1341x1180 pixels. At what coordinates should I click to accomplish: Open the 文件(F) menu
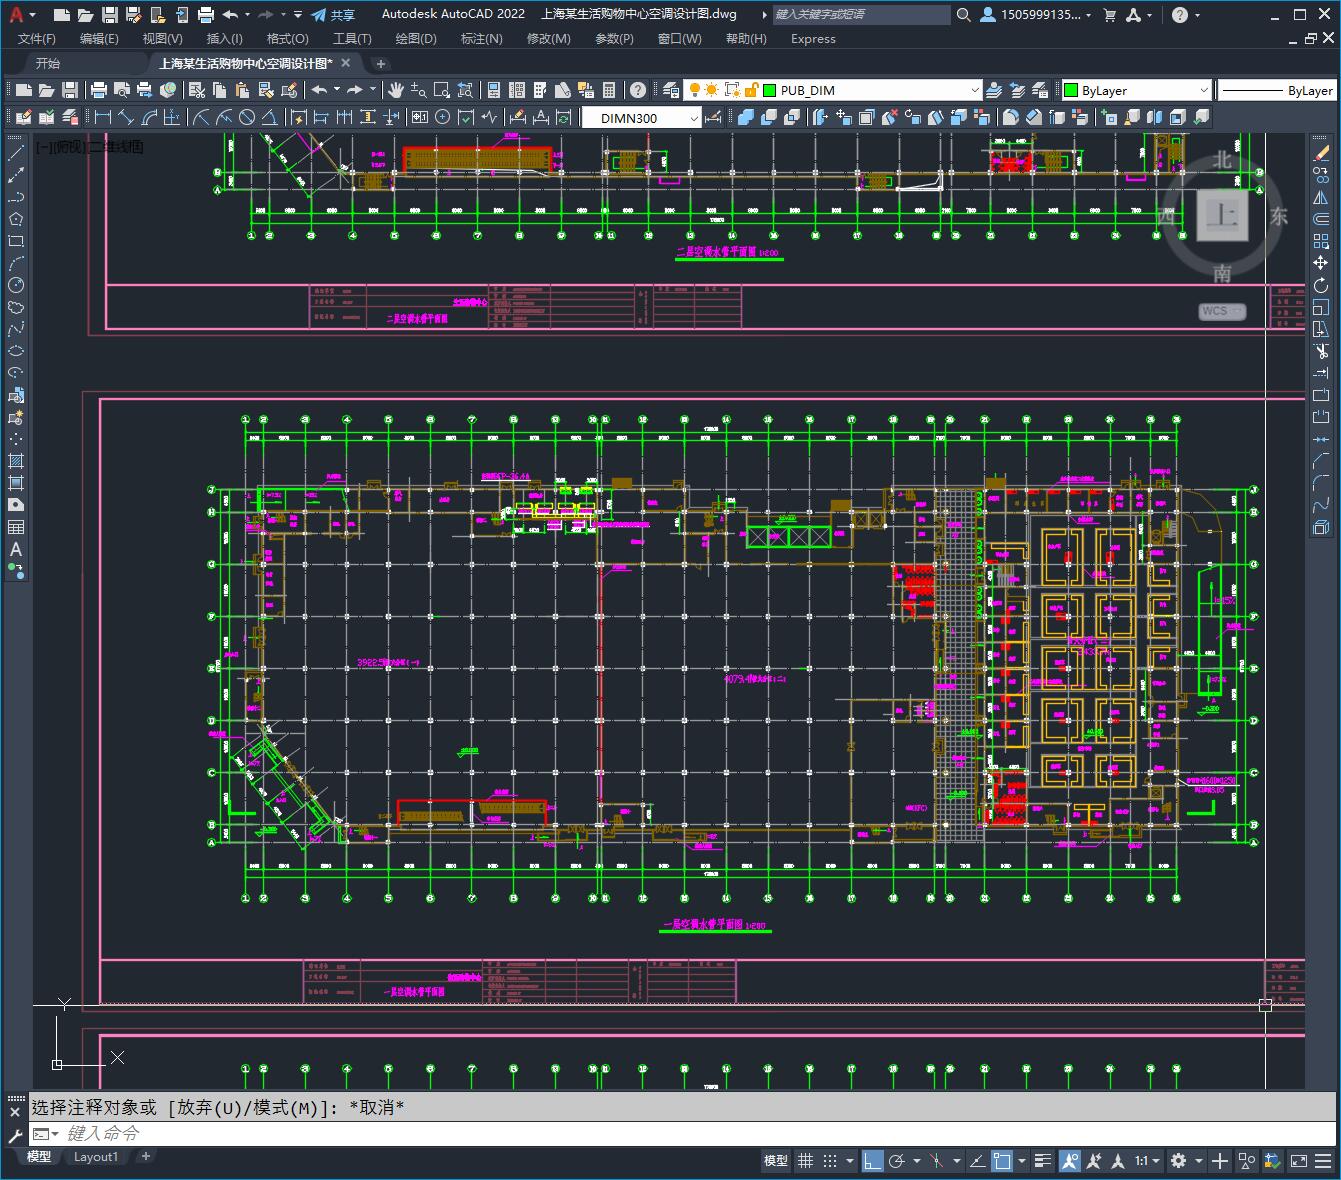click(37, 39)
